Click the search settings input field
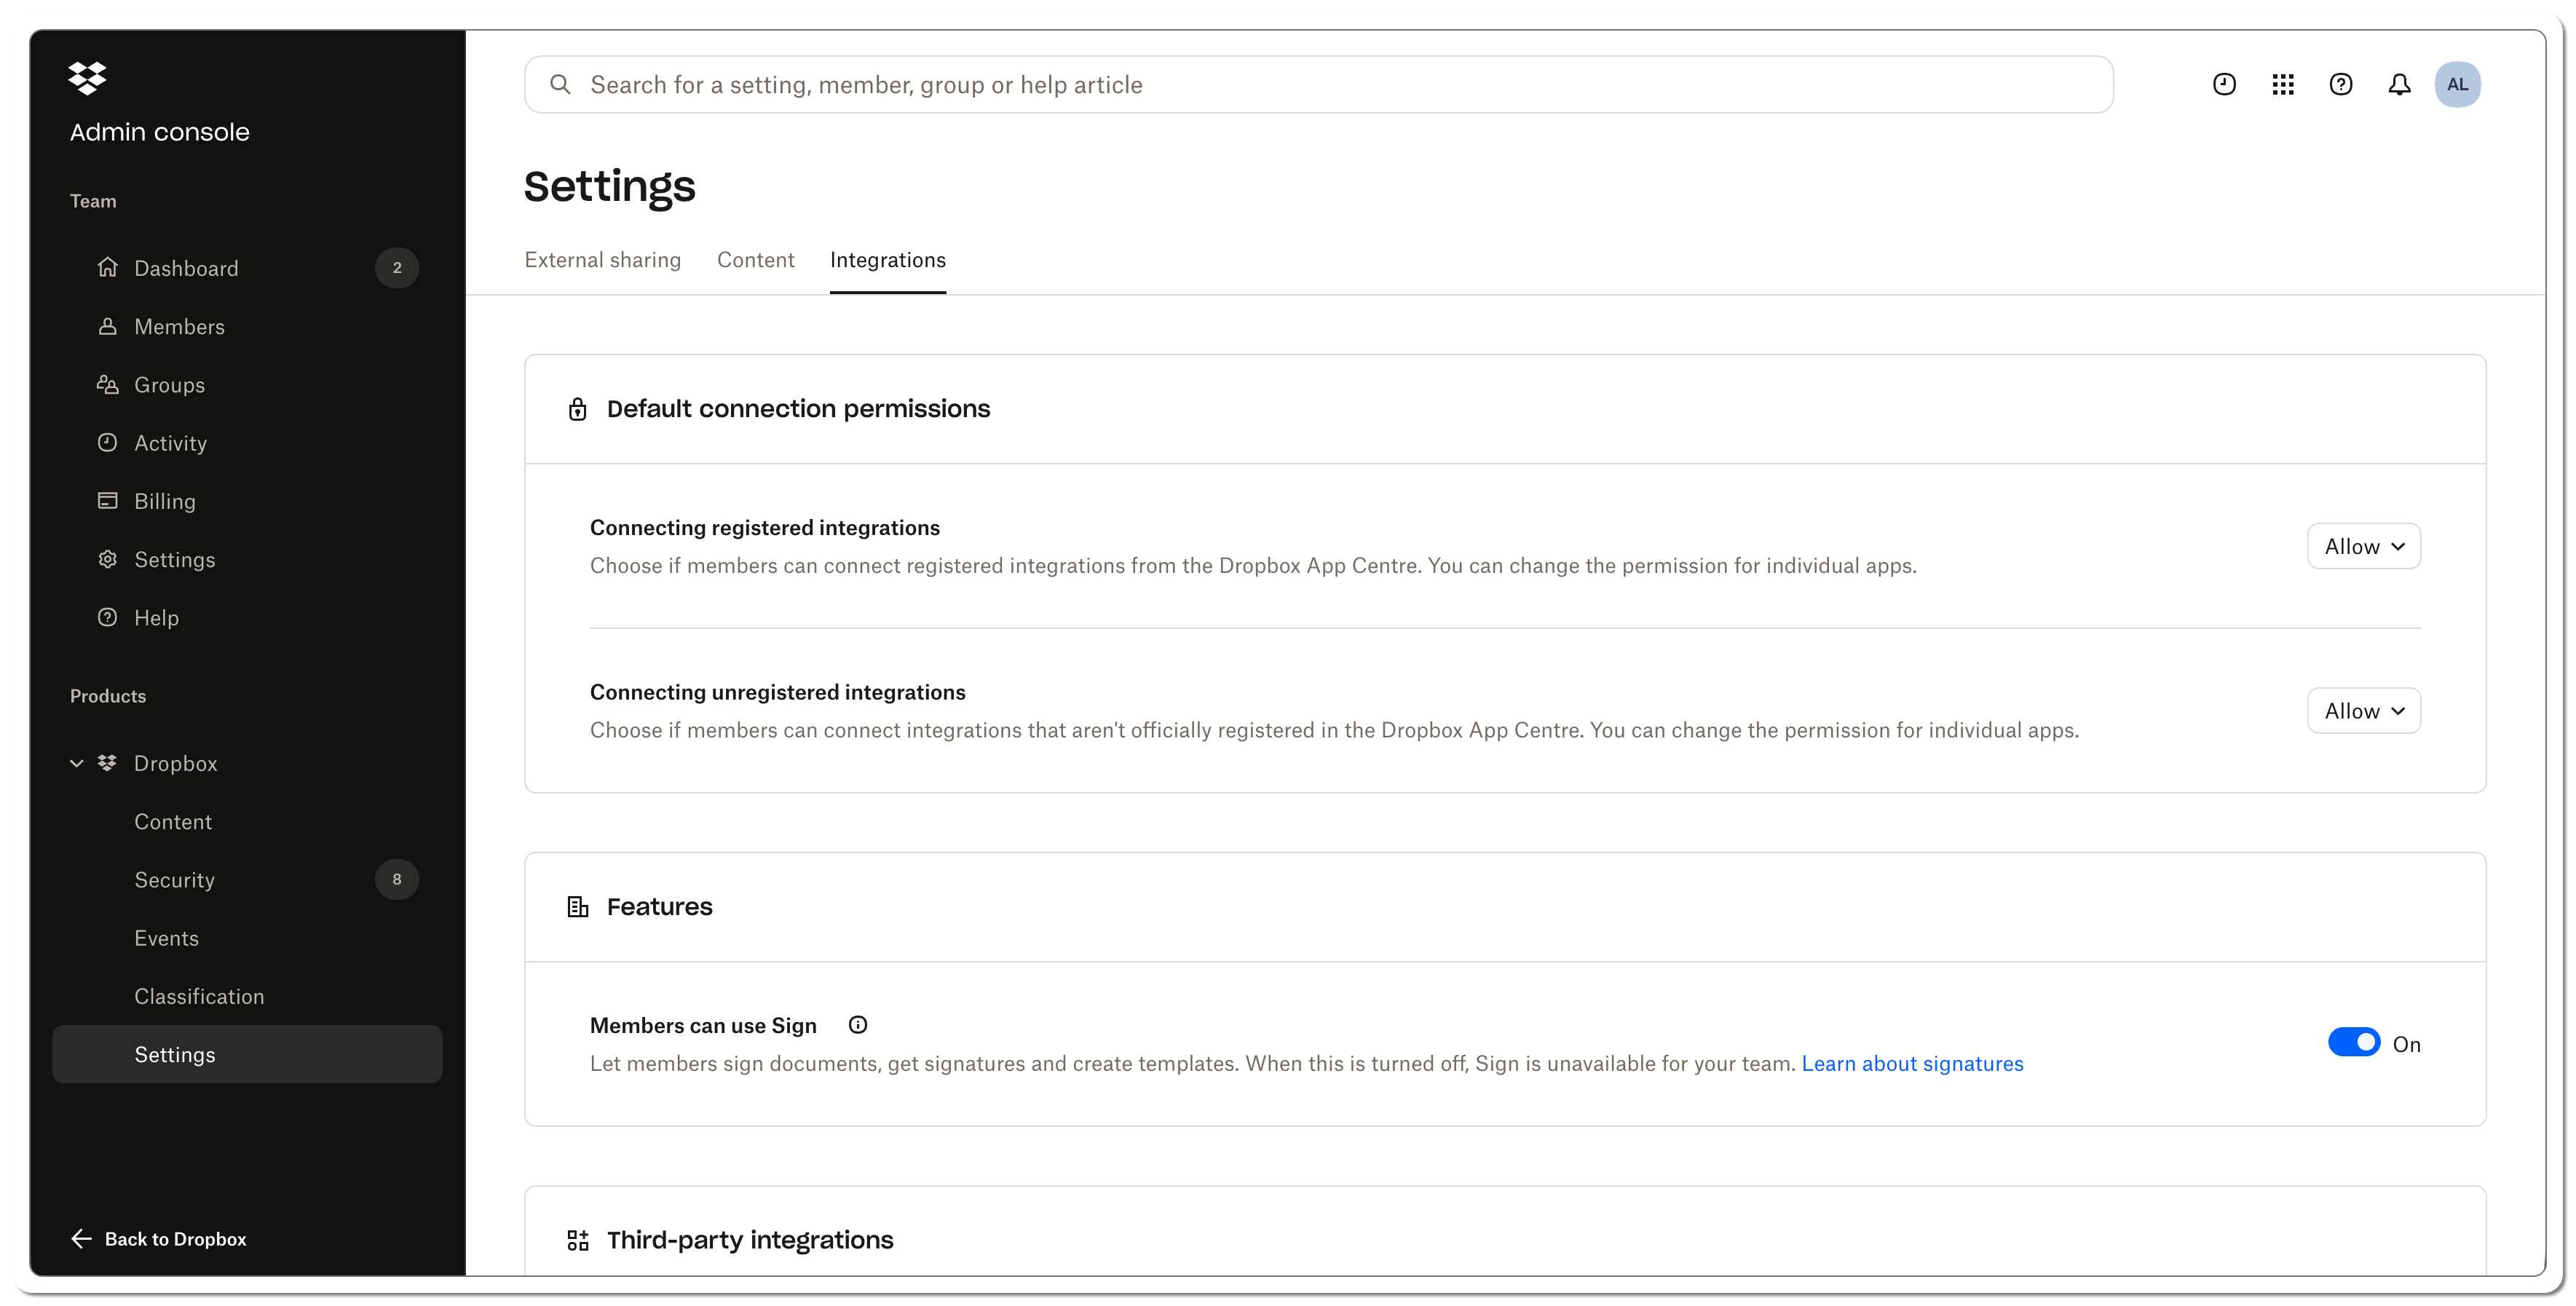Viewport: 2576px width, 1306px height. [x=1318, y=85]
